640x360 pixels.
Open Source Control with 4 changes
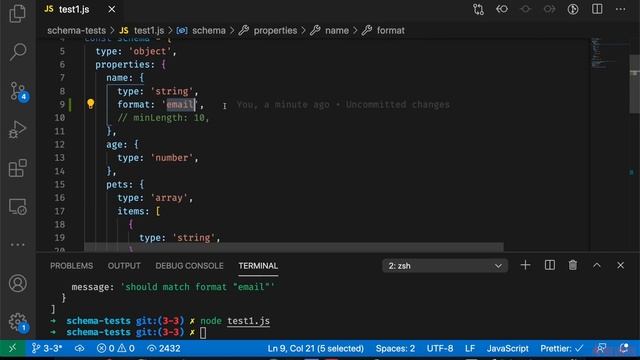click(18, 91)
